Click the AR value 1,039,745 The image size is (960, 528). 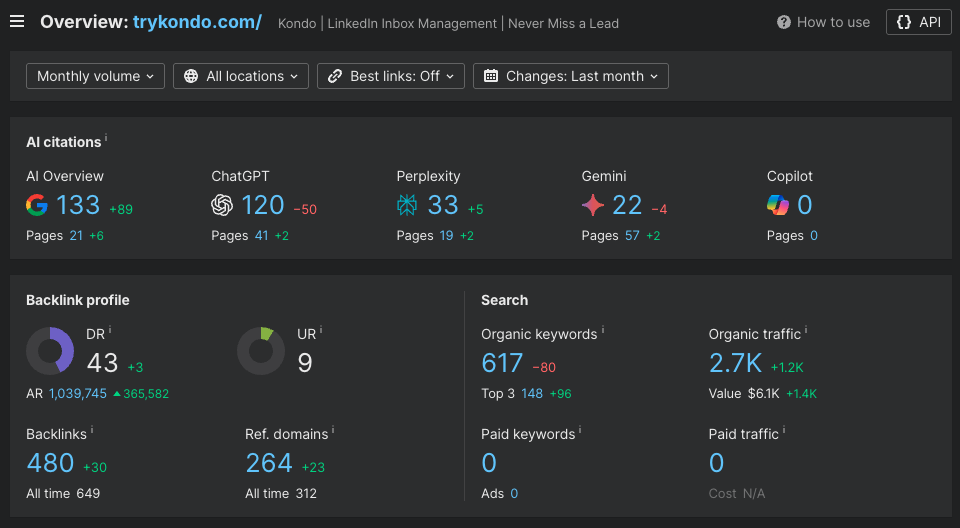[78, 394]
